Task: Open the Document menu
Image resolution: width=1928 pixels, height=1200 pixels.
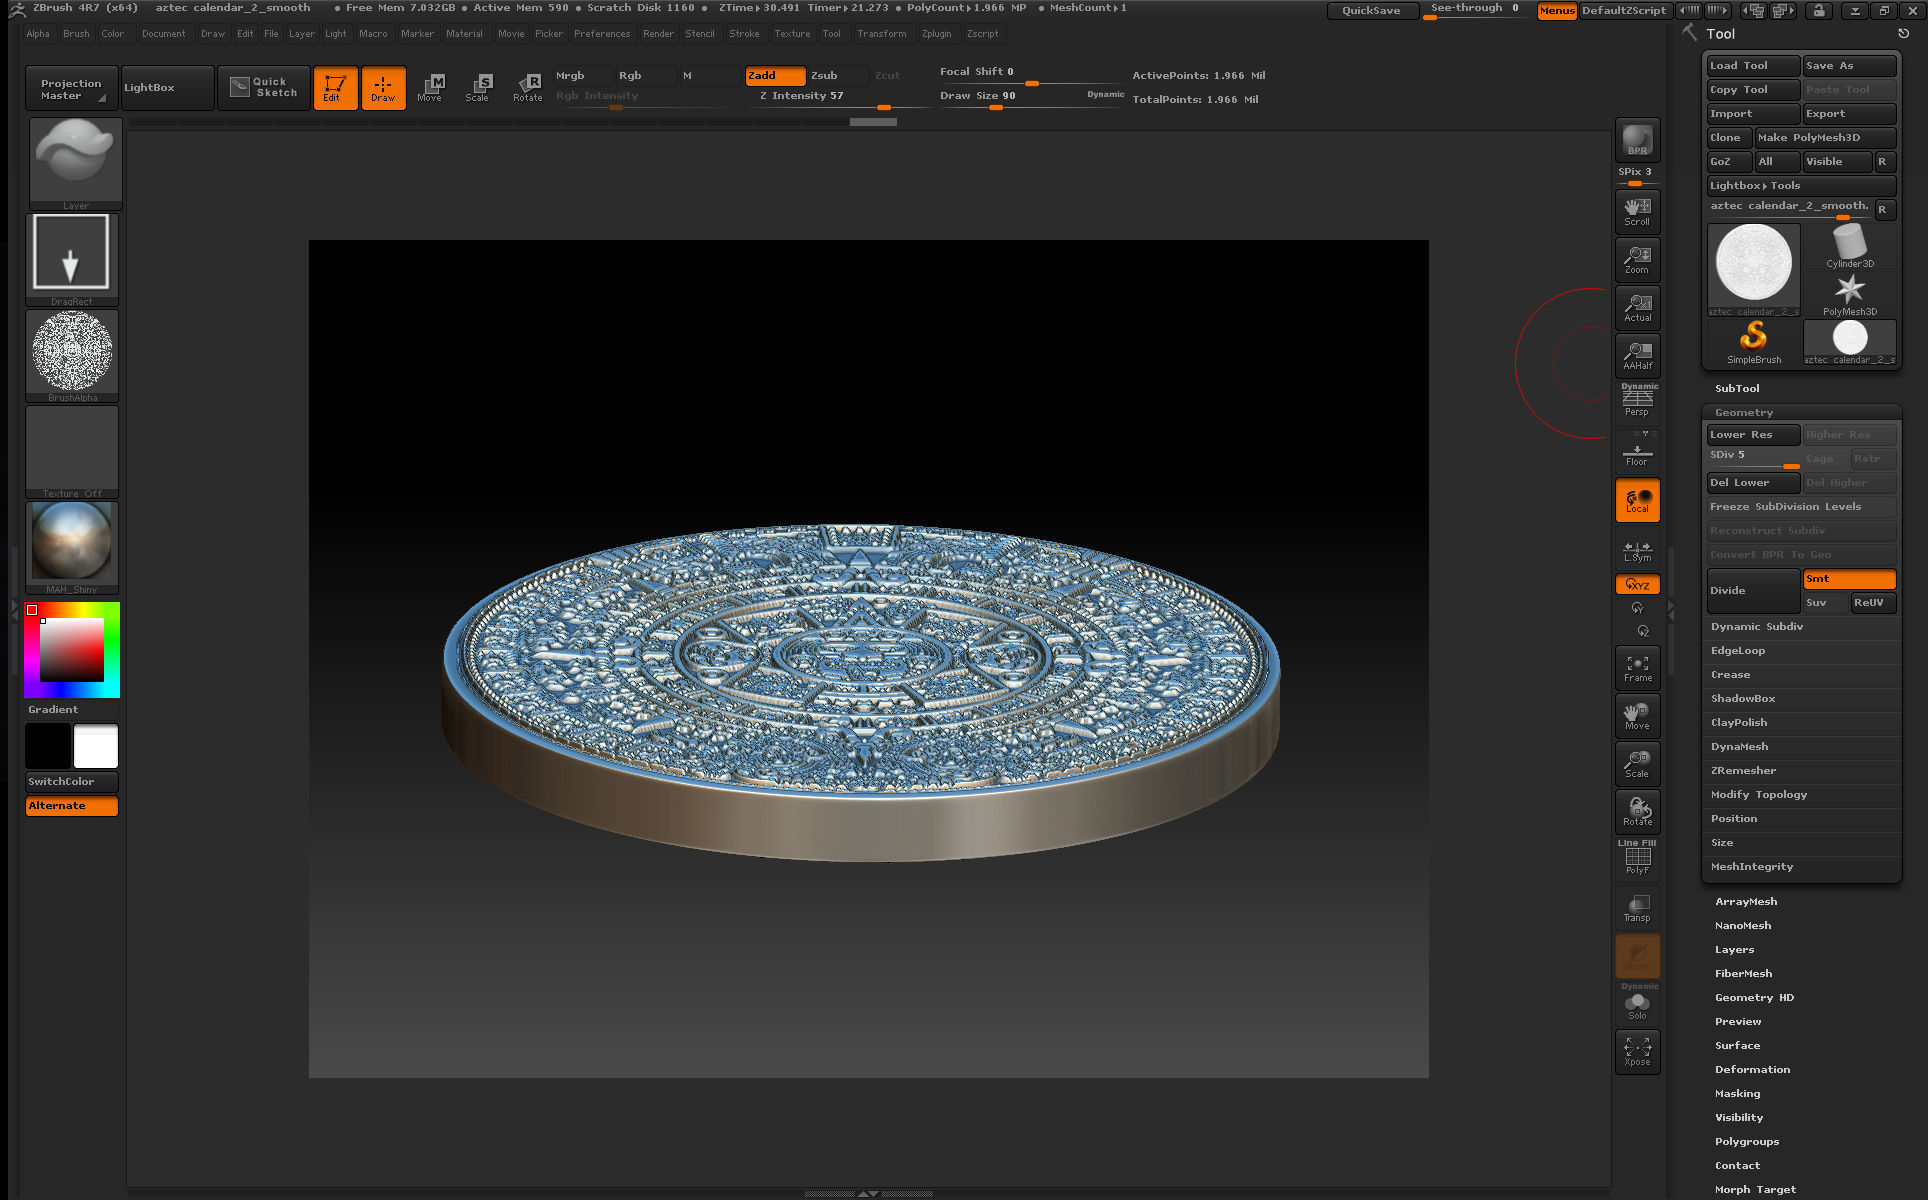Action: pos(163,34)
